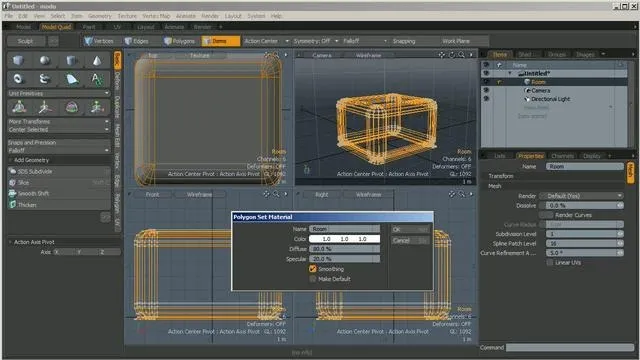Screen dimensions: 640x360
Task: Enable the Make Default checkbox
Action: [313, 279]
